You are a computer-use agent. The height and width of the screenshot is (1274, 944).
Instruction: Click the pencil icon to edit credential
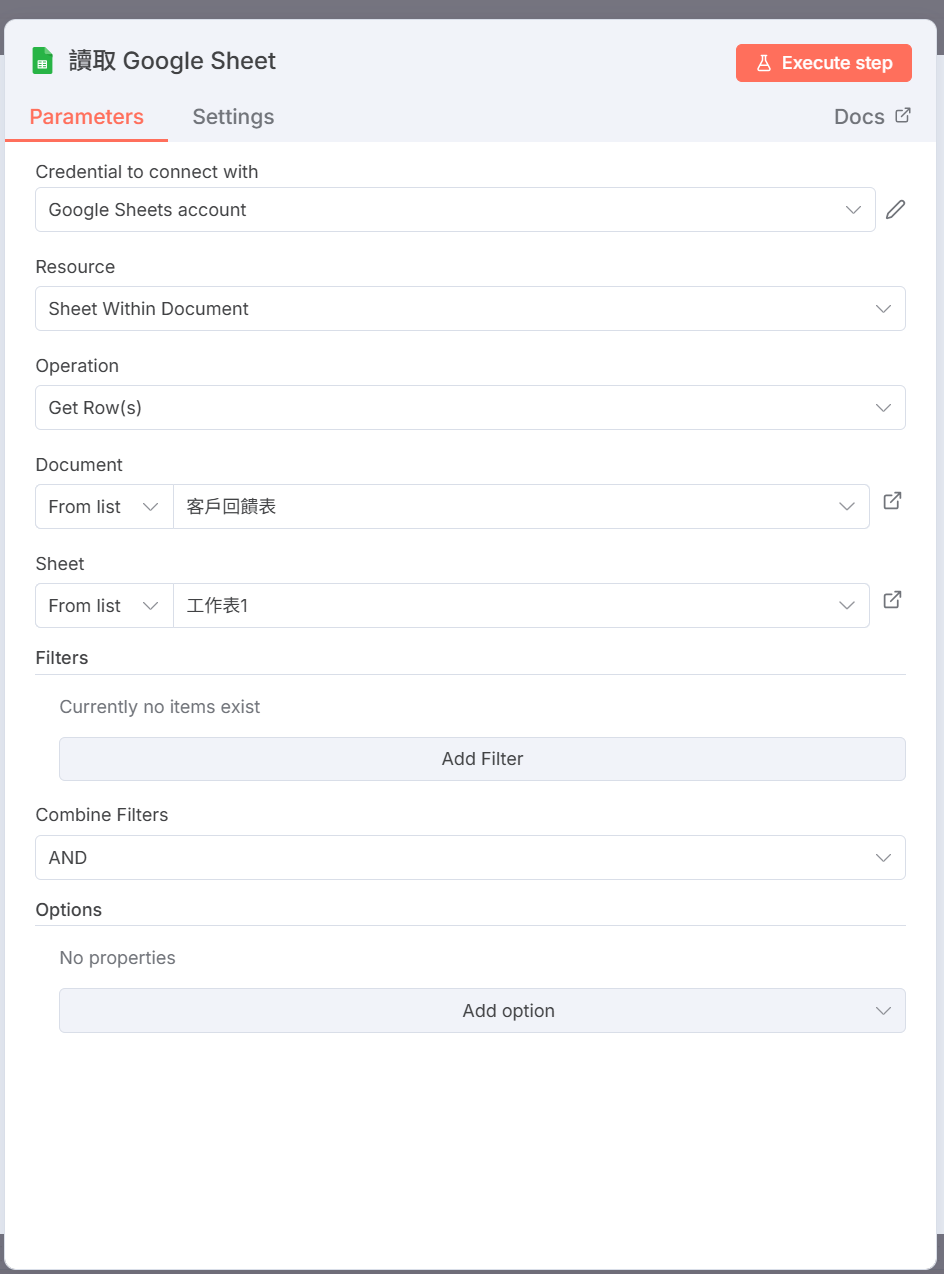pyautogui.click(x=895, y=210)
